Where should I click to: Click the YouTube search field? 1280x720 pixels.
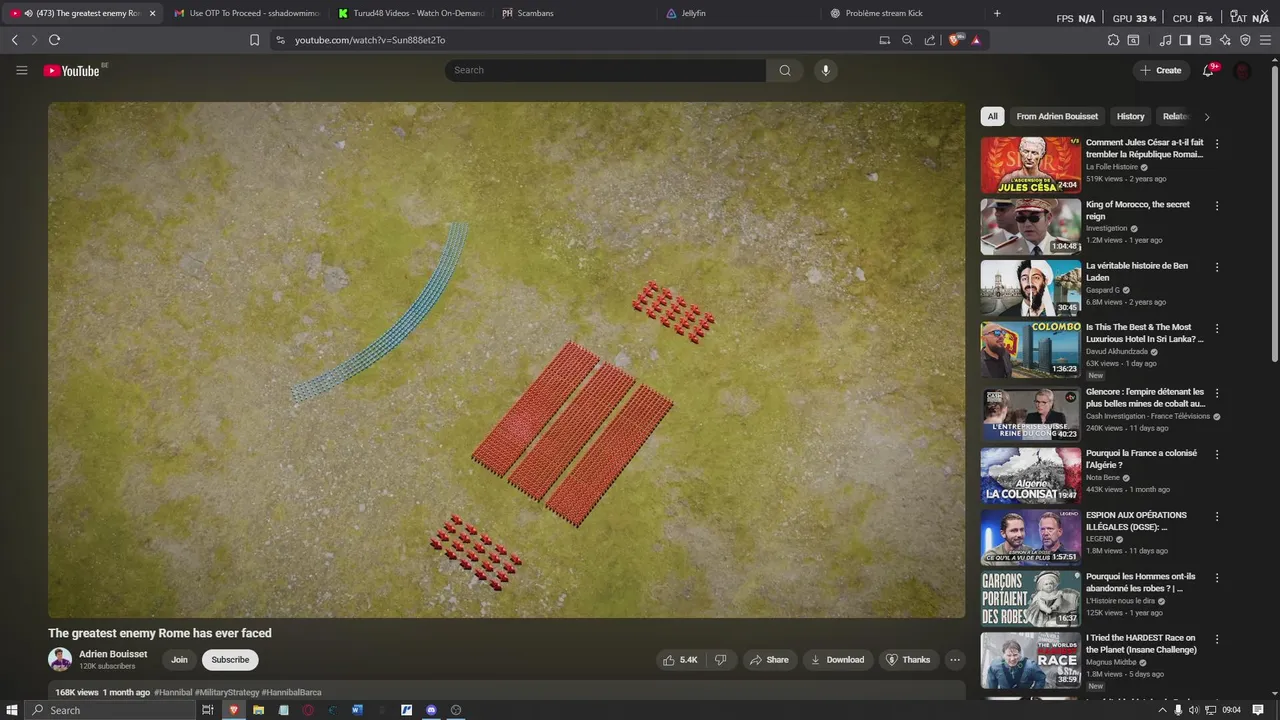605,70
